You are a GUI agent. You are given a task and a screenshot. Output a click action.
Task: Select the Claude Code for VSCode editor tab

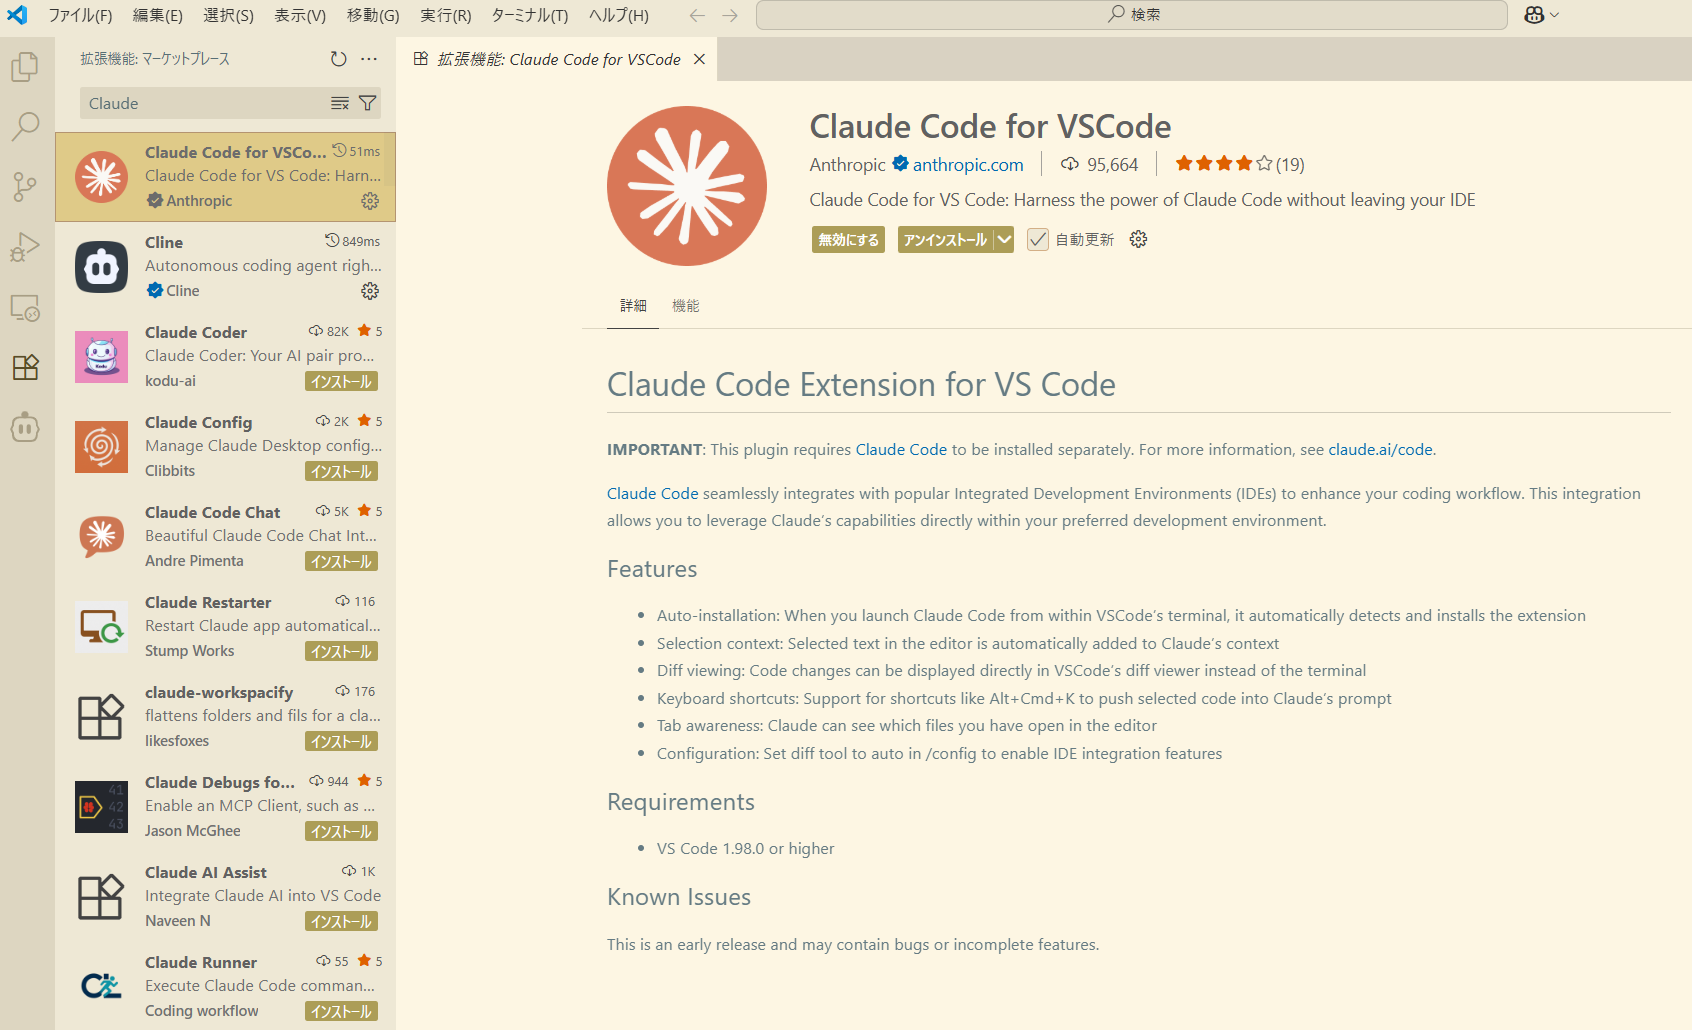click(558, 60)
